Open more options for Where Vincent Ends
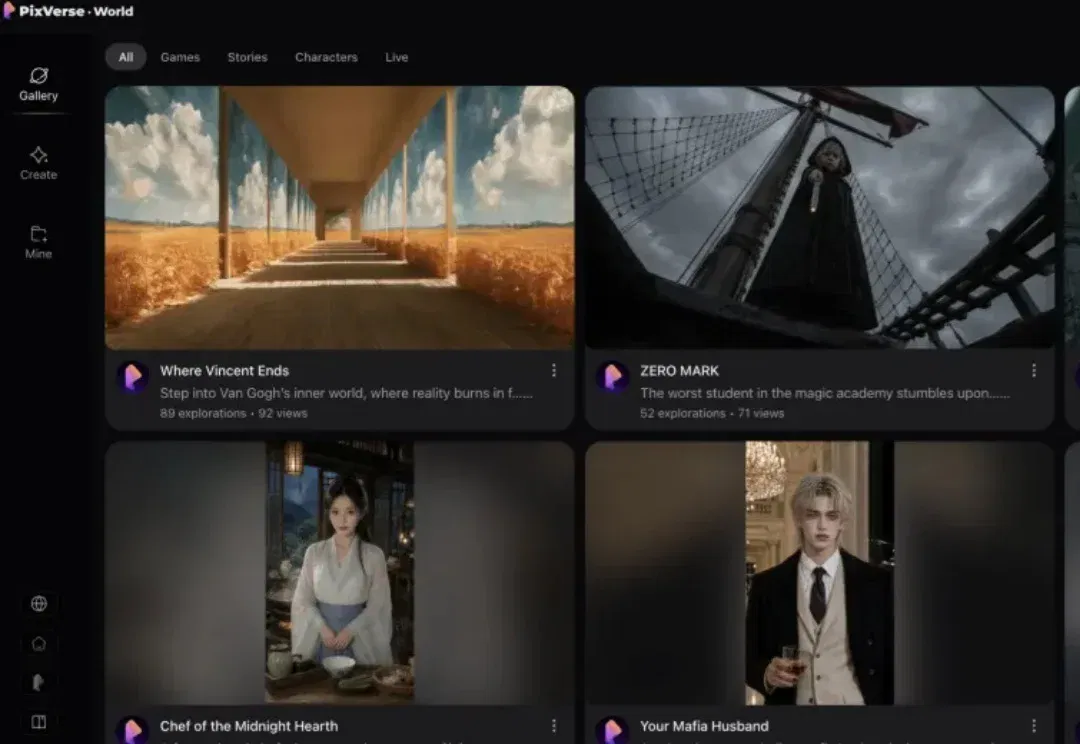Screen dimensions: 1080x744 [x=554, y=371]
